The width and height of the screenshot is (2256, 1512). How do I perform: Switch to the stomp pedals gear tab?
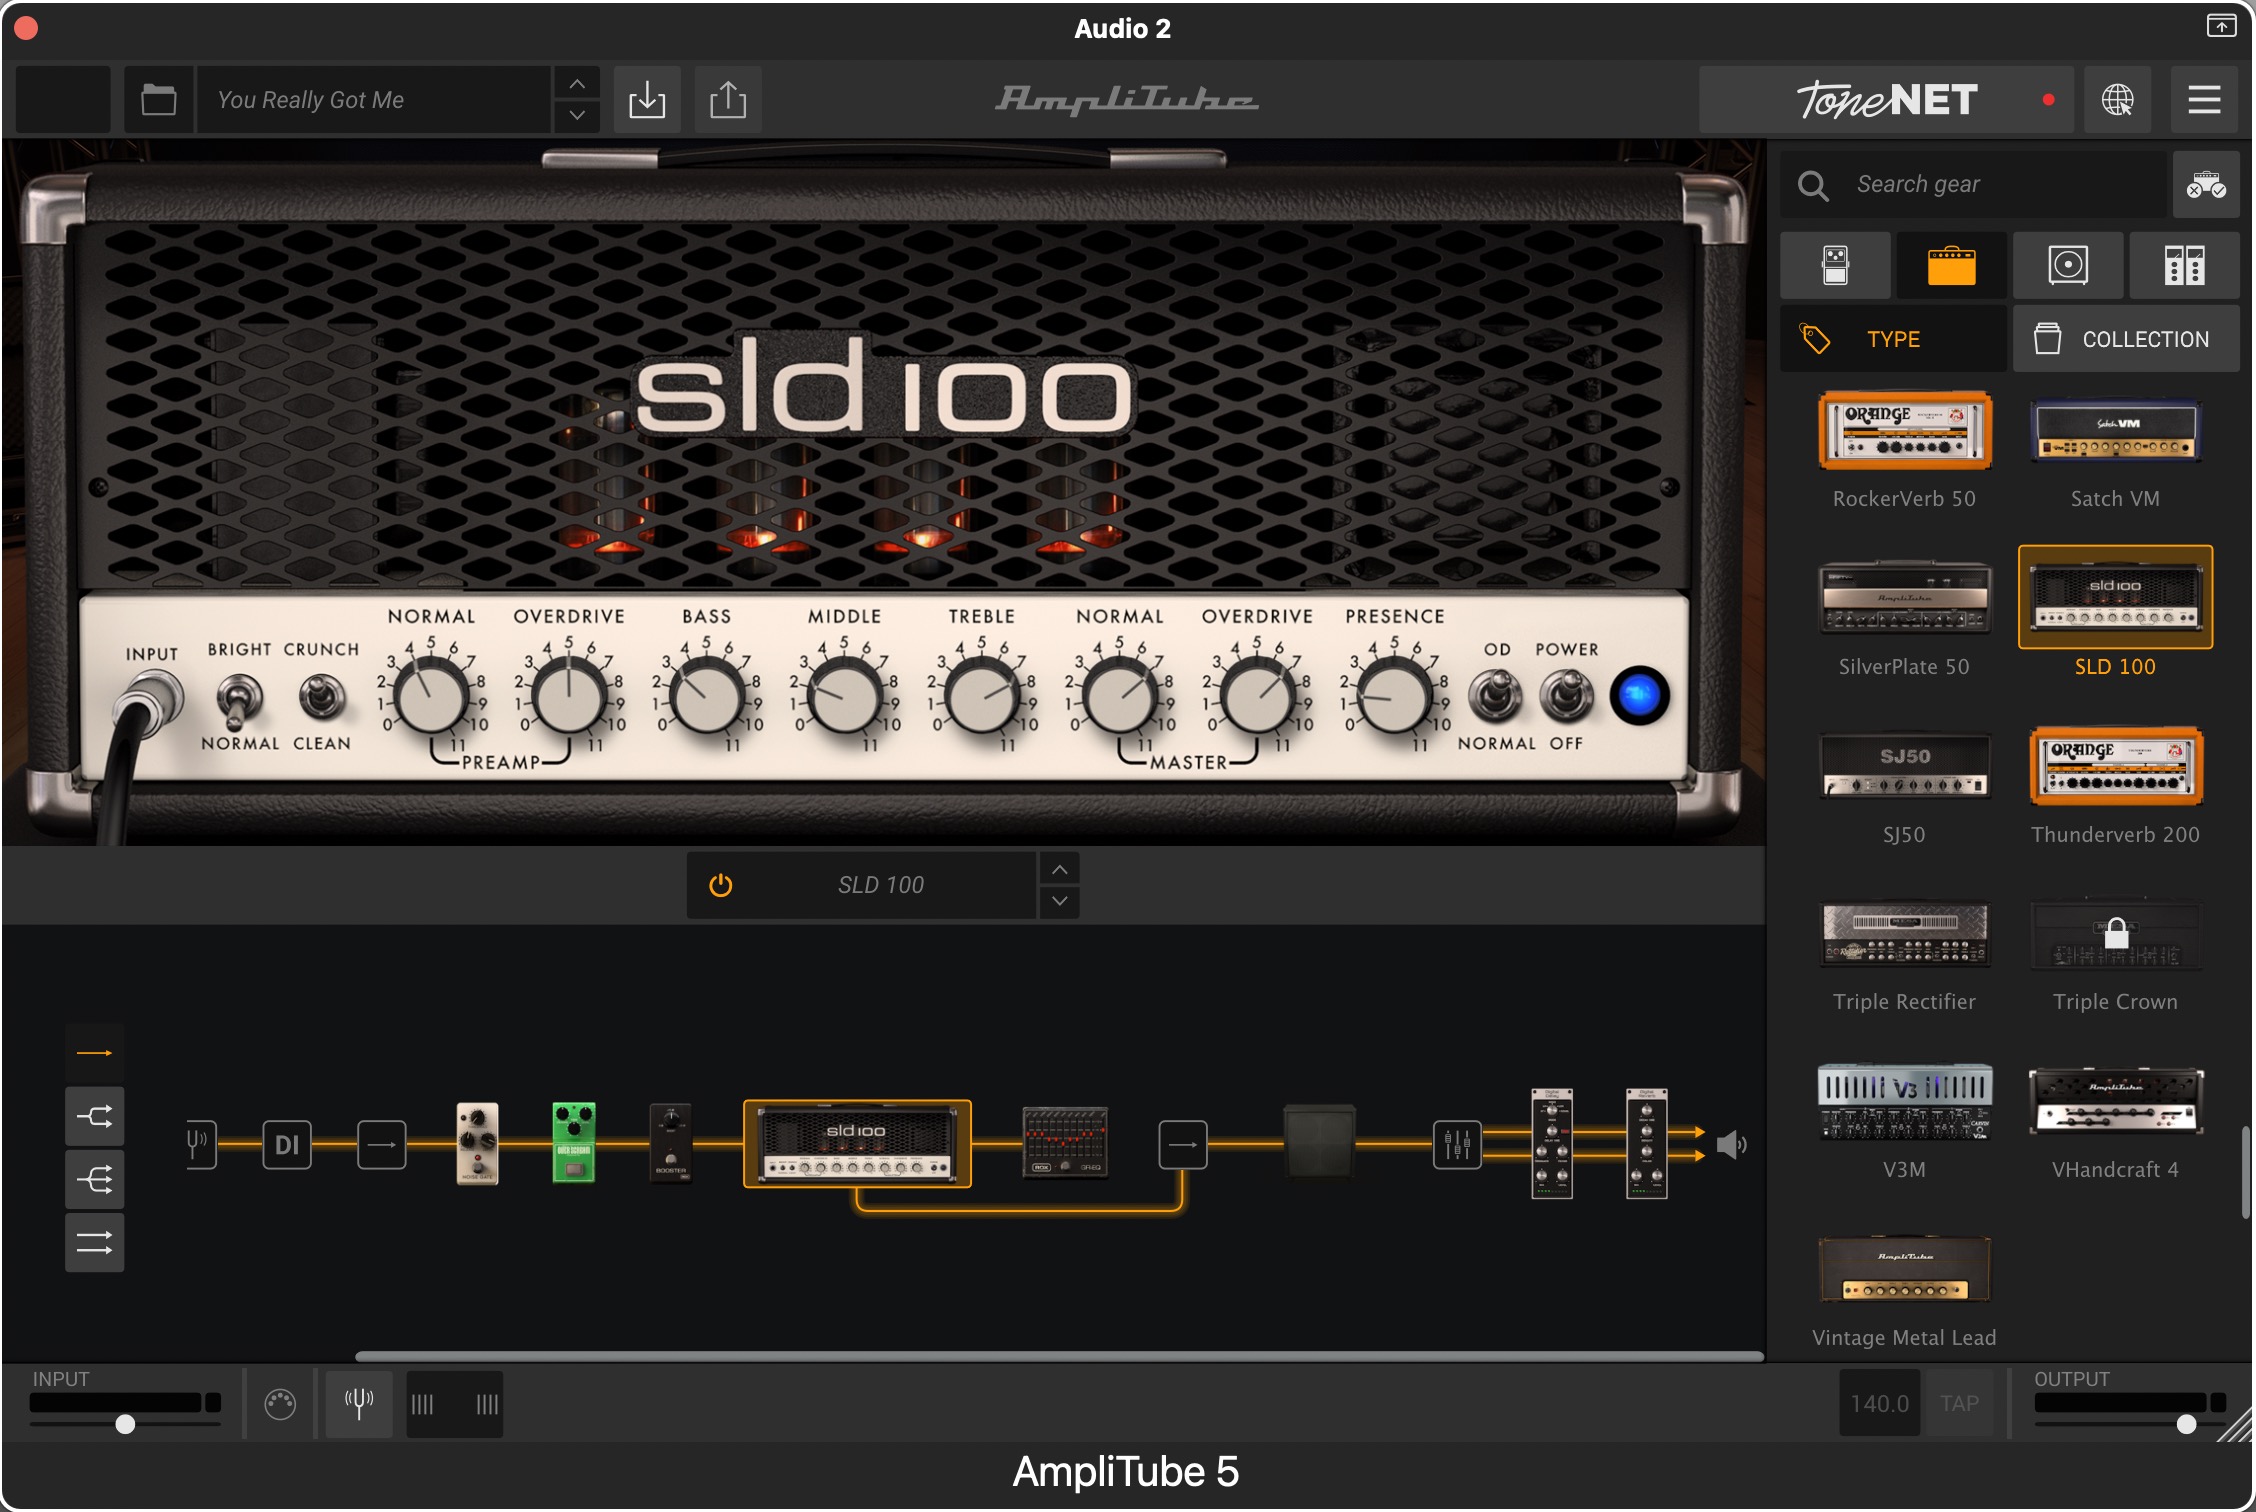click(x=1835, y=266)
